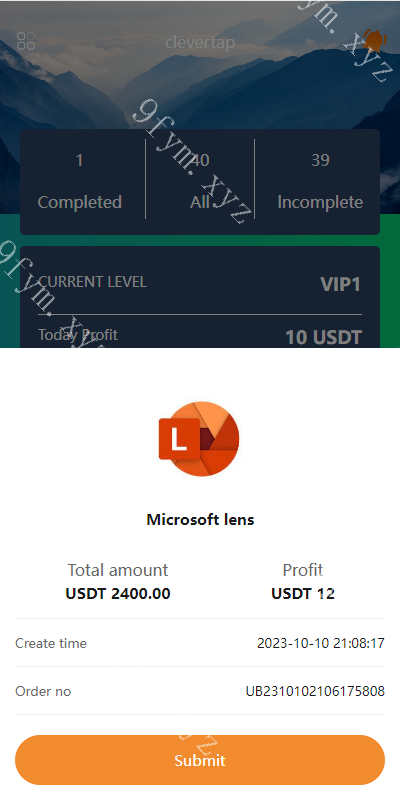The width and height of the screenshot is (400, 788).
Task: Select the Completed tasks counter
Action: tap(79, 181)
